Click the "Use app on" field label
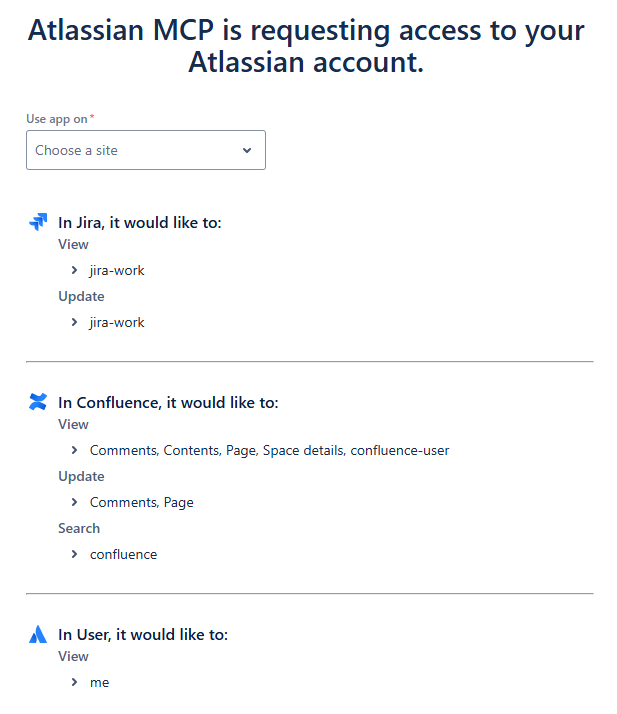 [57, 119]
